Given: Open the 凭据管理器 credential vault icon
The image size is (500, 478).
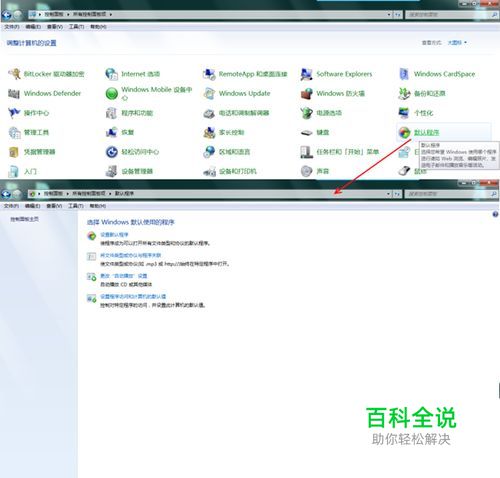Looking at the screenshot, I should [x=14, y=152].
